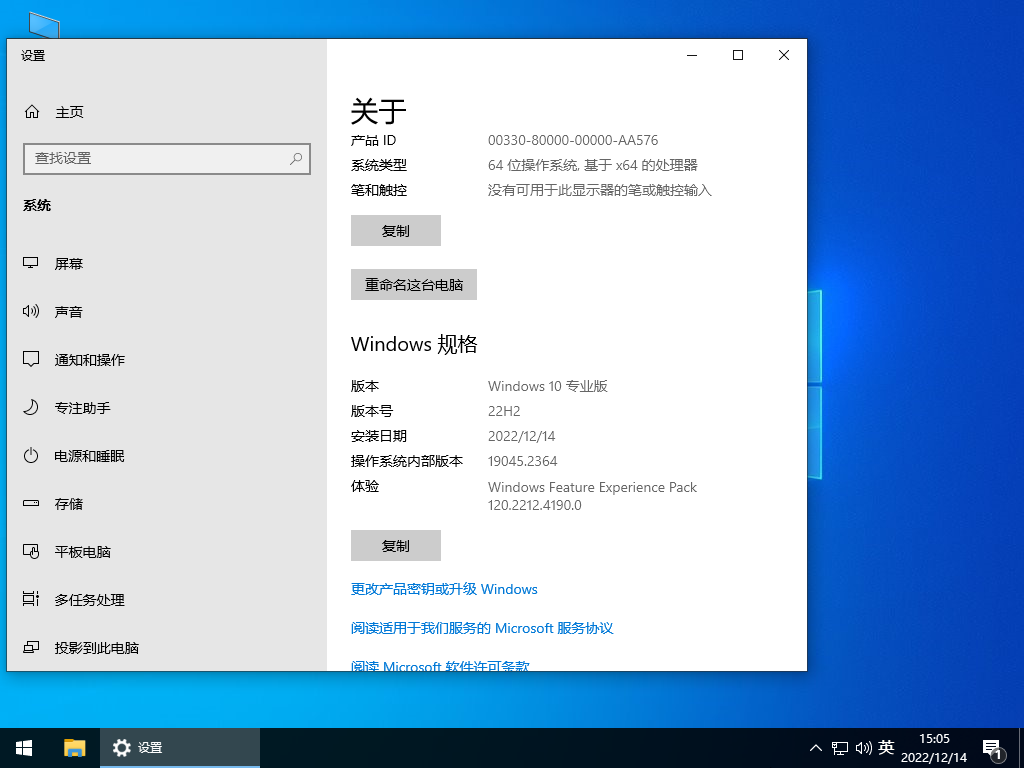The height and width of the screenshot is (768, 1024).
Task: Click 重命名这台电脑 button
Action: pos(413,284)
